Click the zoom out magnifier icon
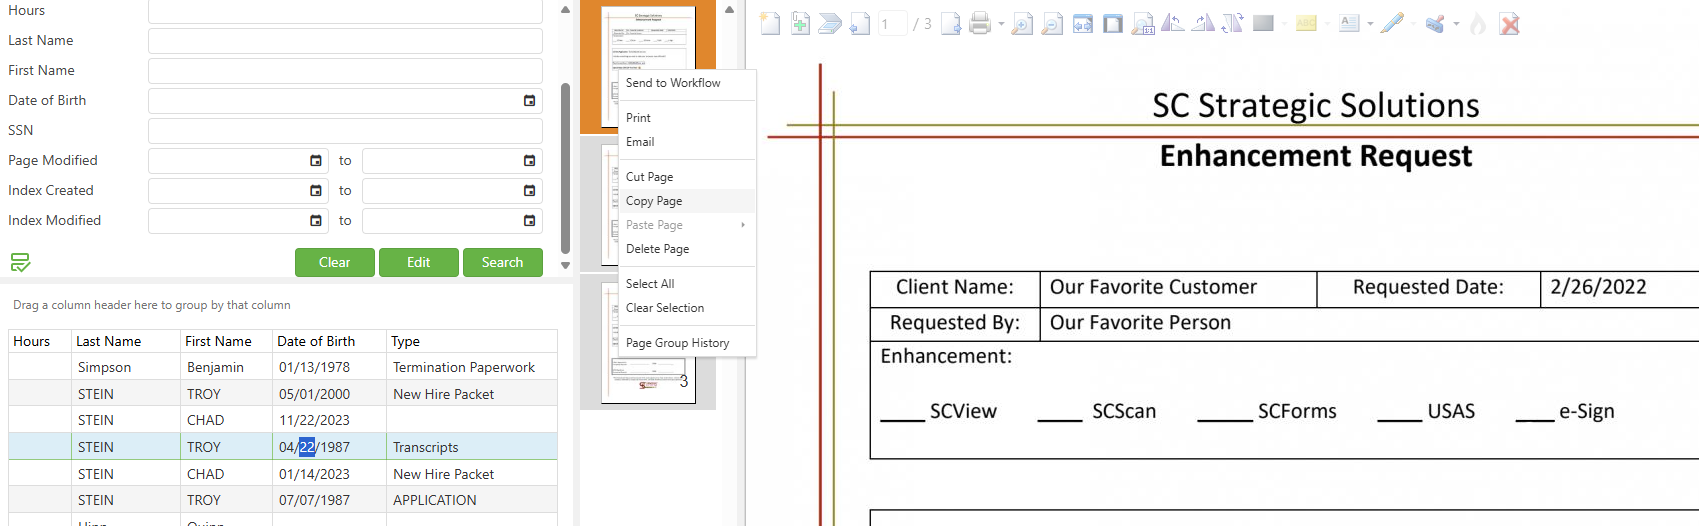The width and height of the screenshot is (1699, 526). point(1052,24)
